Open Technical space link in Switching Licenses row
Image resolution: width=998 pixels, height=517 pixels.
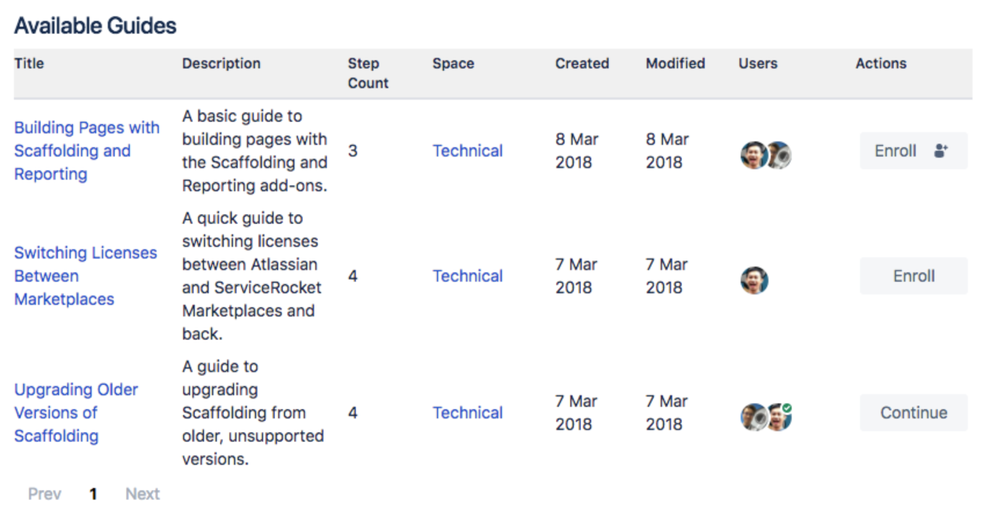pyautogui.click(x=467, y=276)
